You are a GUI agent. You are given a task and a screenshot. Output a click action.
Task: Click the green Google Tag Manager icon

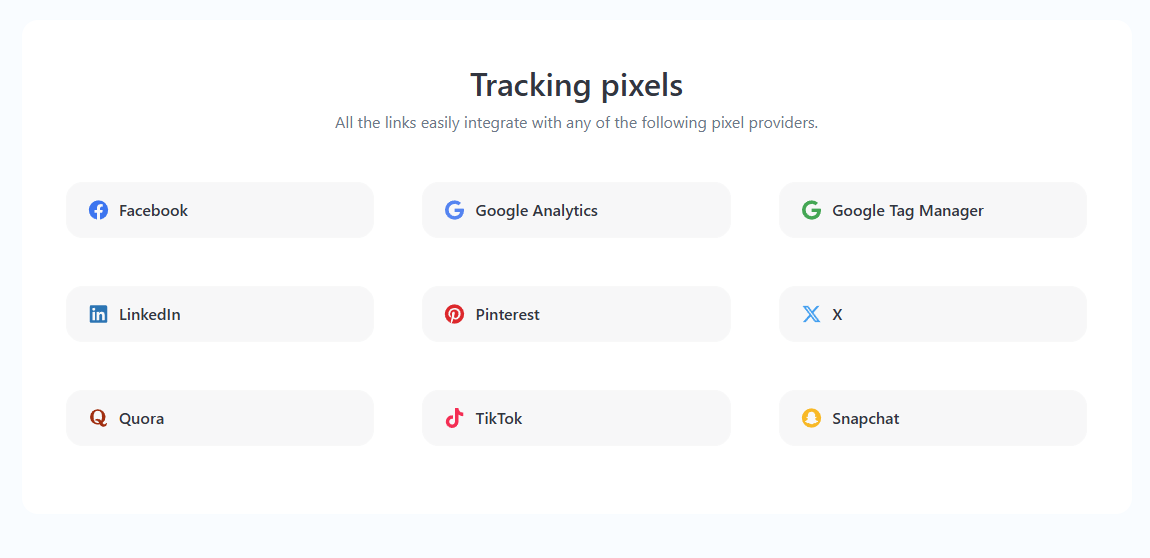pos(811,210)
